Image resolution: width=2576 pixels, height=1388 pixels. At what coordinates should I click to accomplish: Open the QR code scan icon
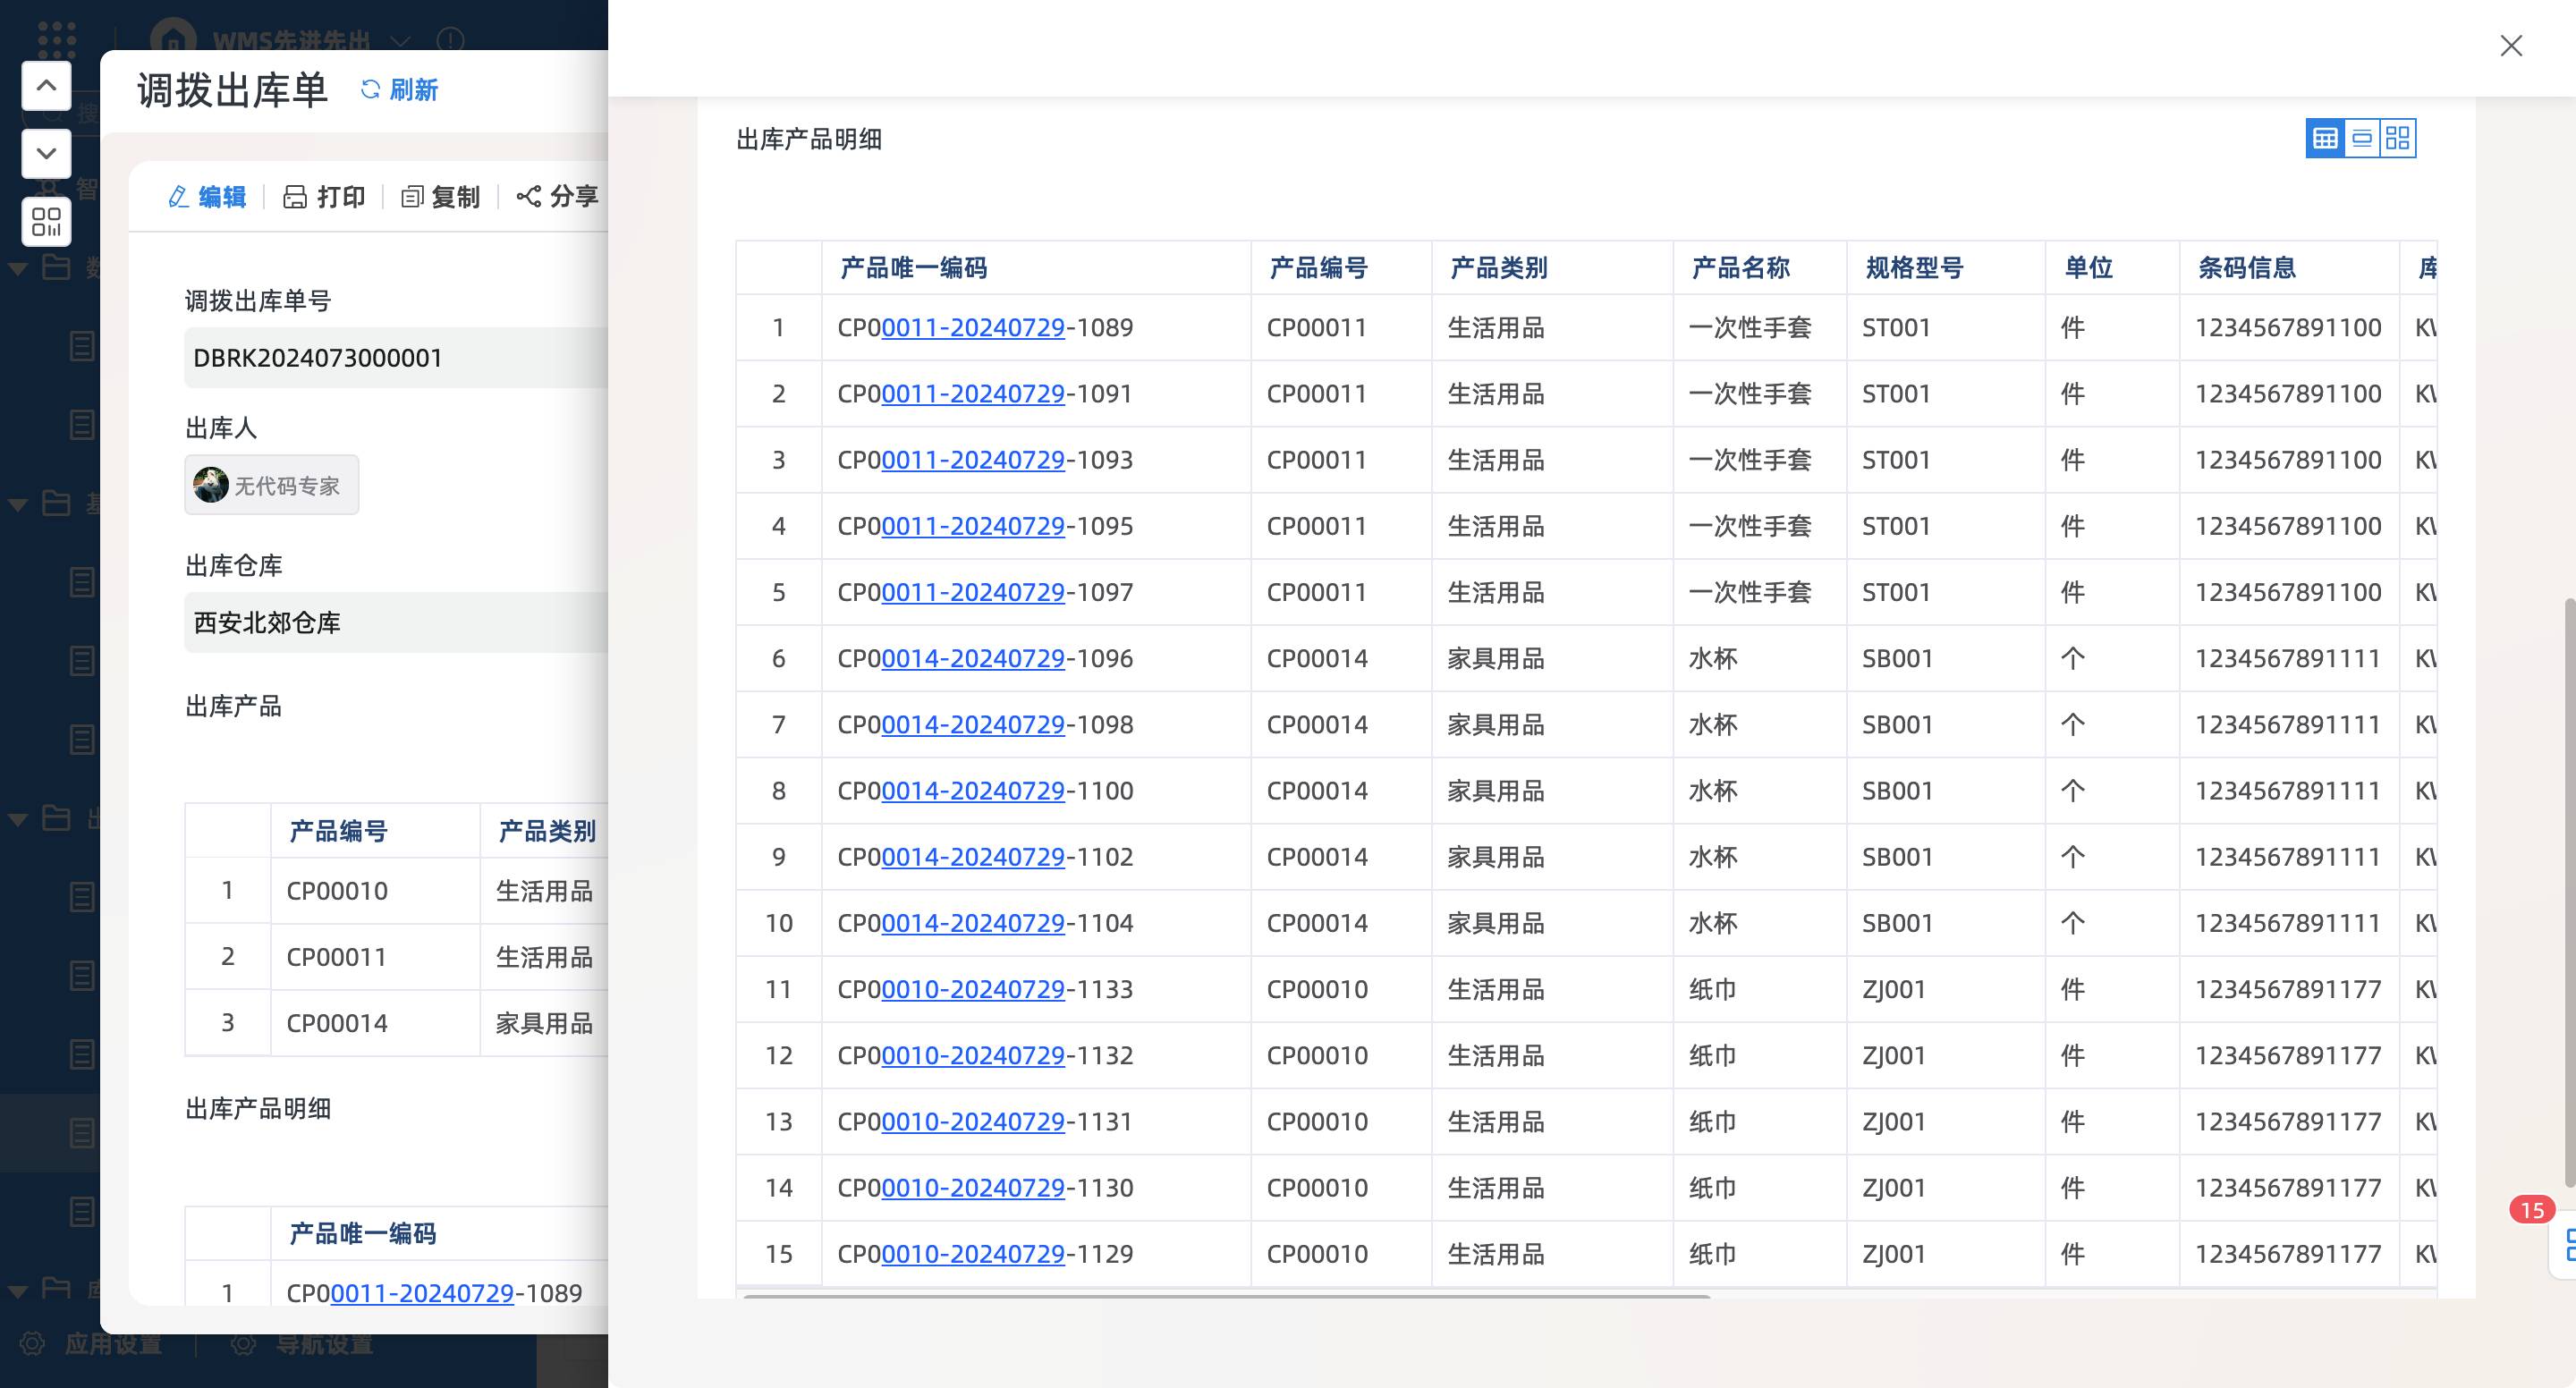[46, 222]
